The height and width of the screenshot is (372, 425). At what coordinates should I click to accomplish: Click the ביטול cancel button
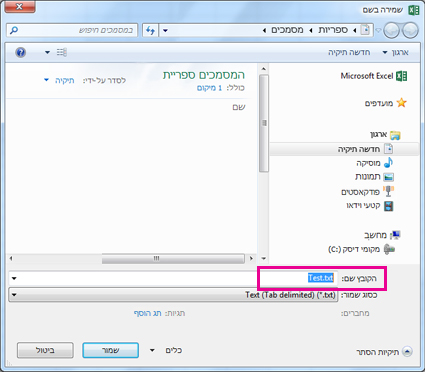45,350
